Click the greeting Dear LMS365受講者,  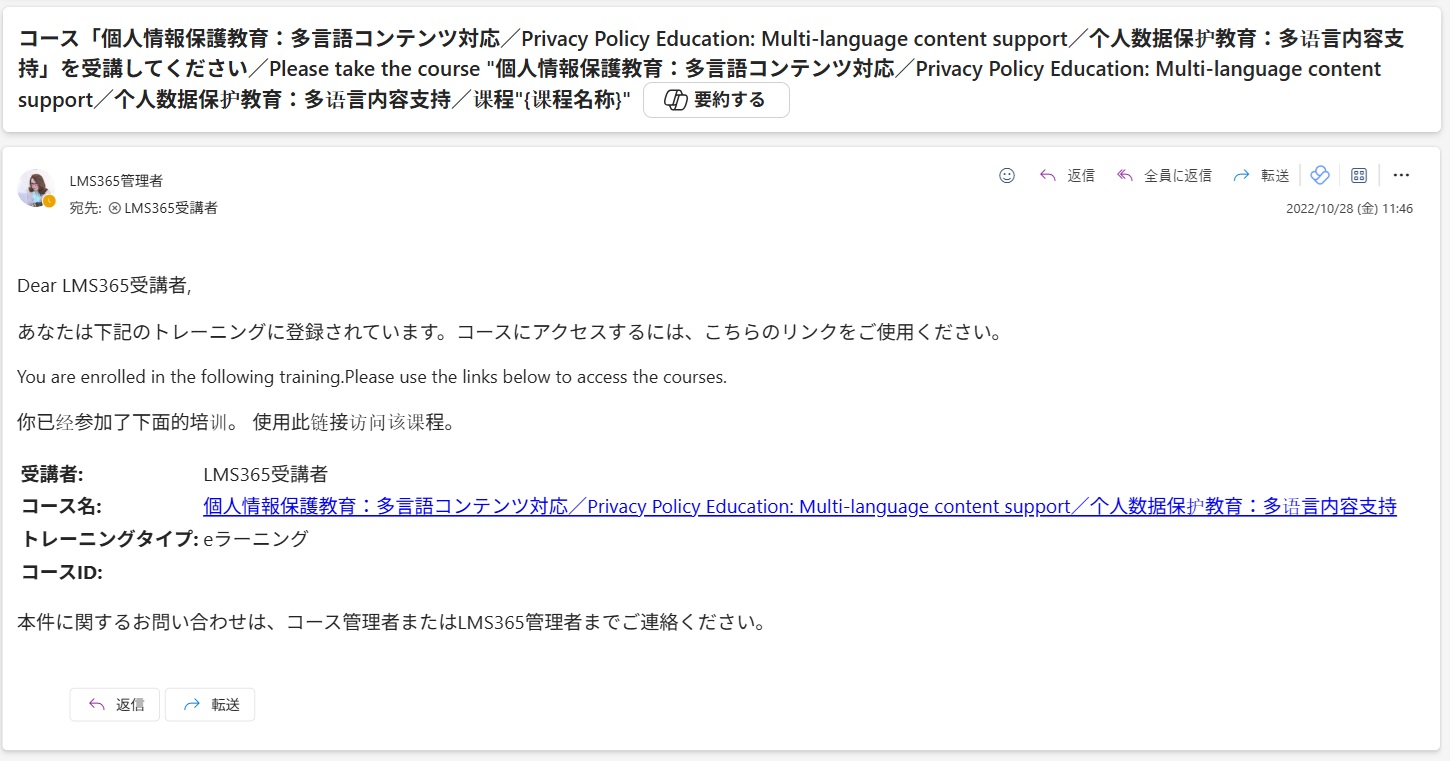(x=104, y=286)
